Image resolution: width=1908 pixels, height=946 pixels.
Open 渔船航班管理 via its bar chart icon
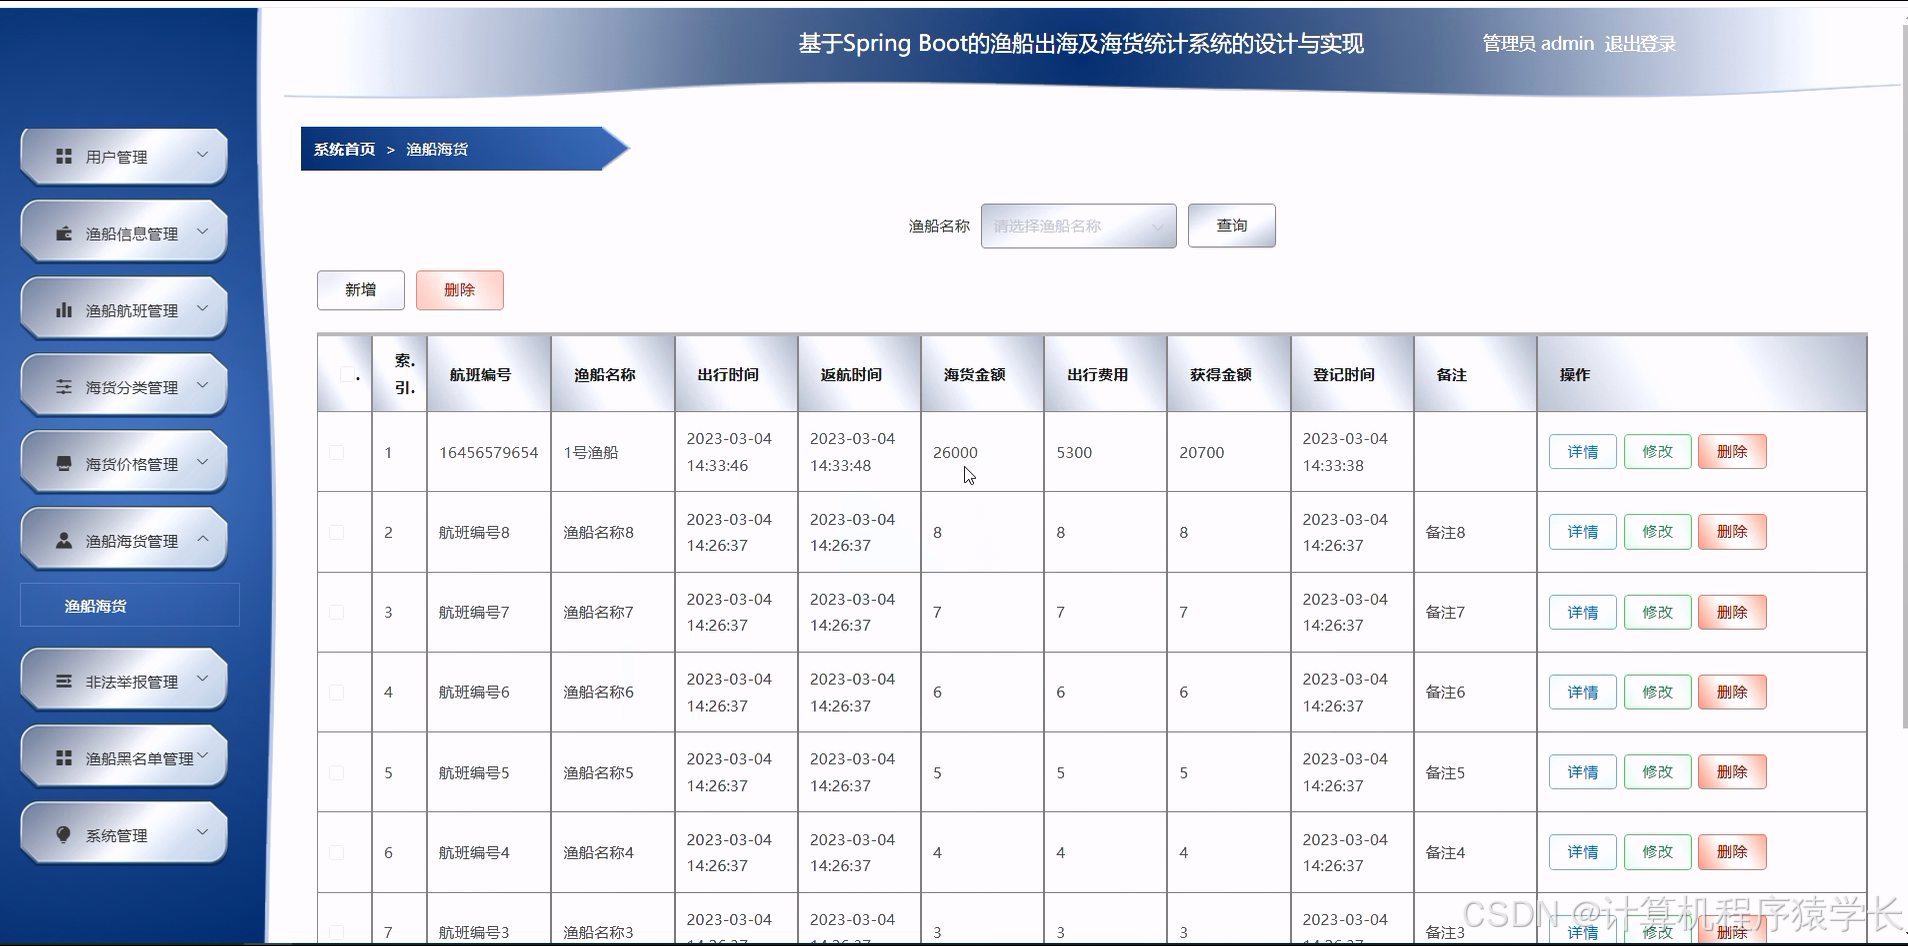[64, 309]
